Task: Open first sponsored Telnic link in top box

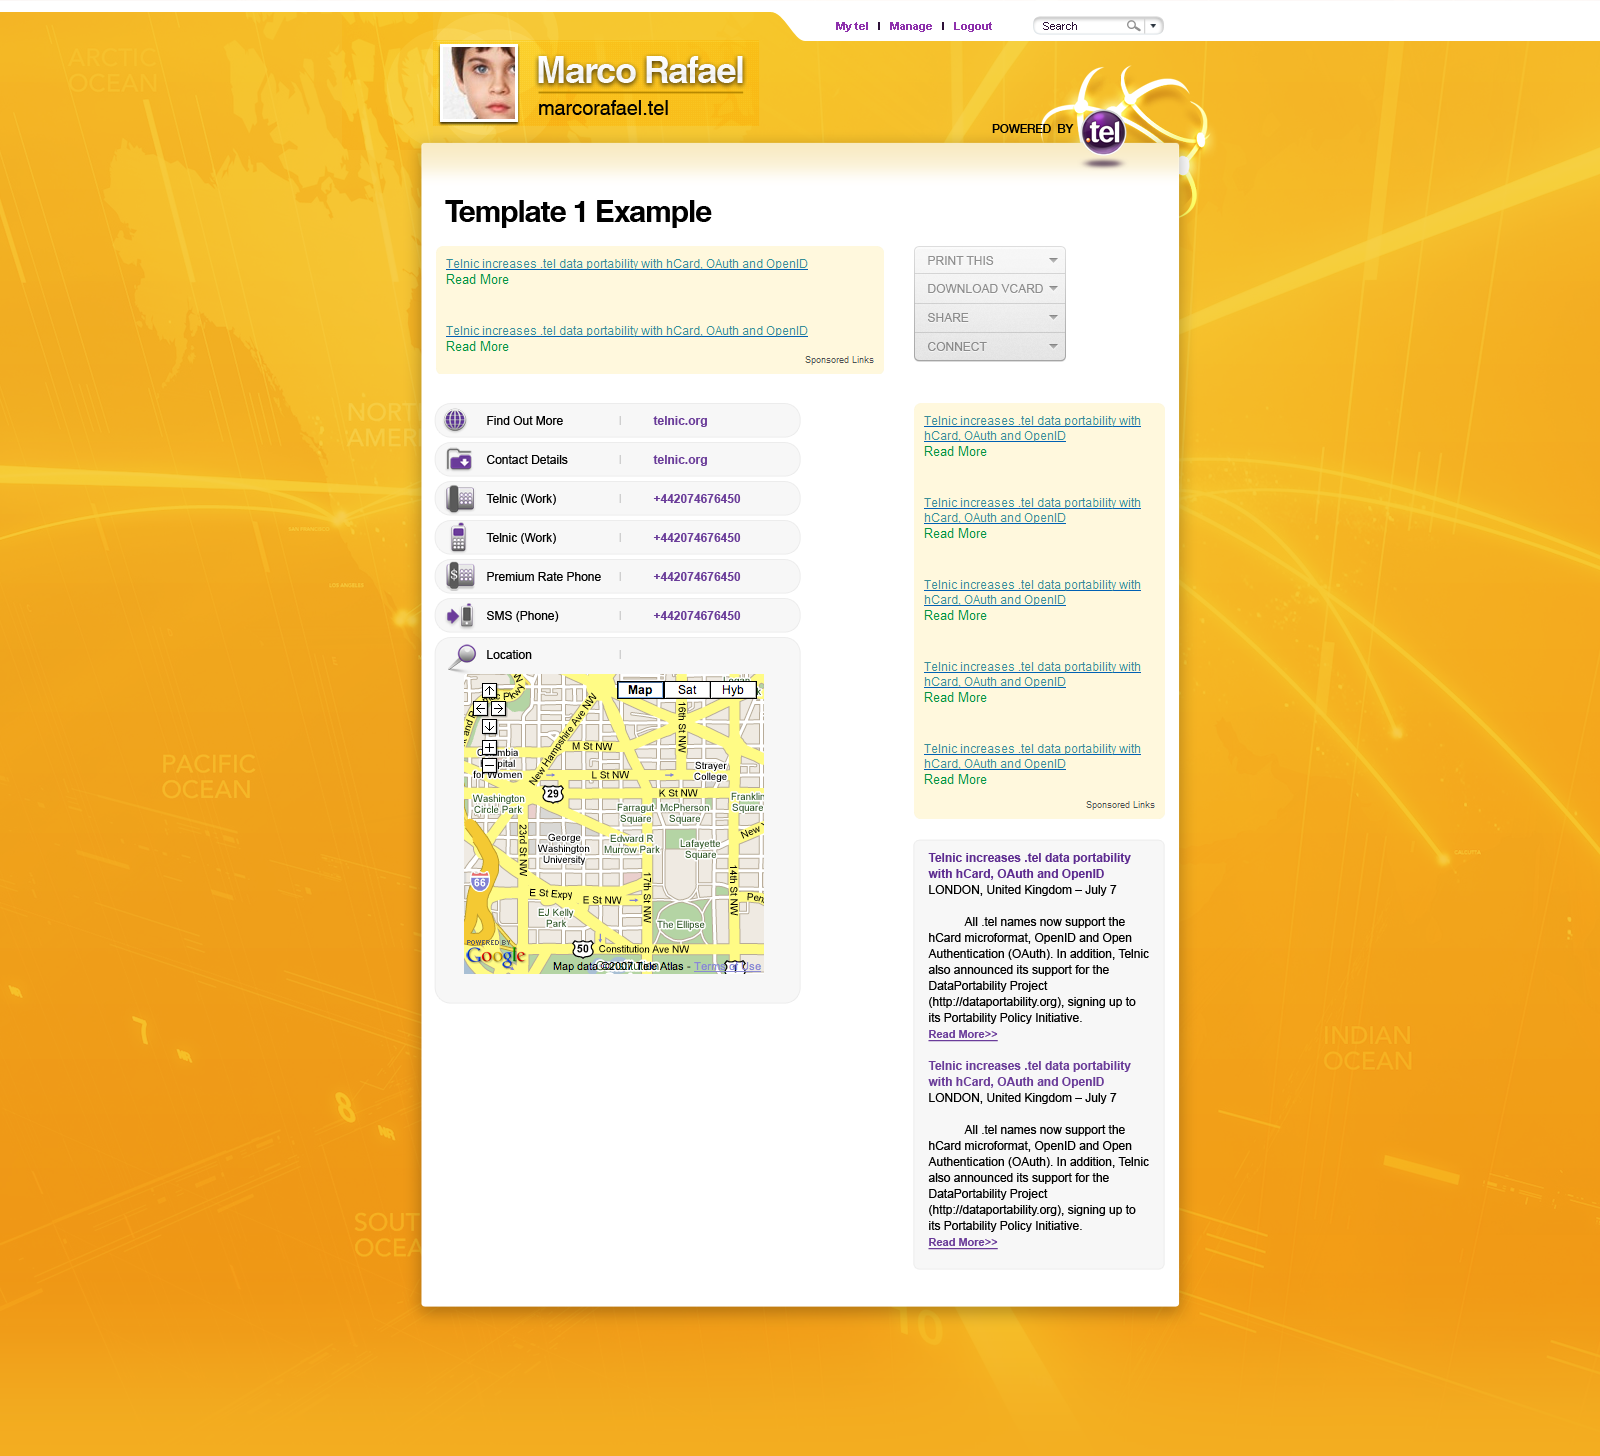Action: coord(627,264)
